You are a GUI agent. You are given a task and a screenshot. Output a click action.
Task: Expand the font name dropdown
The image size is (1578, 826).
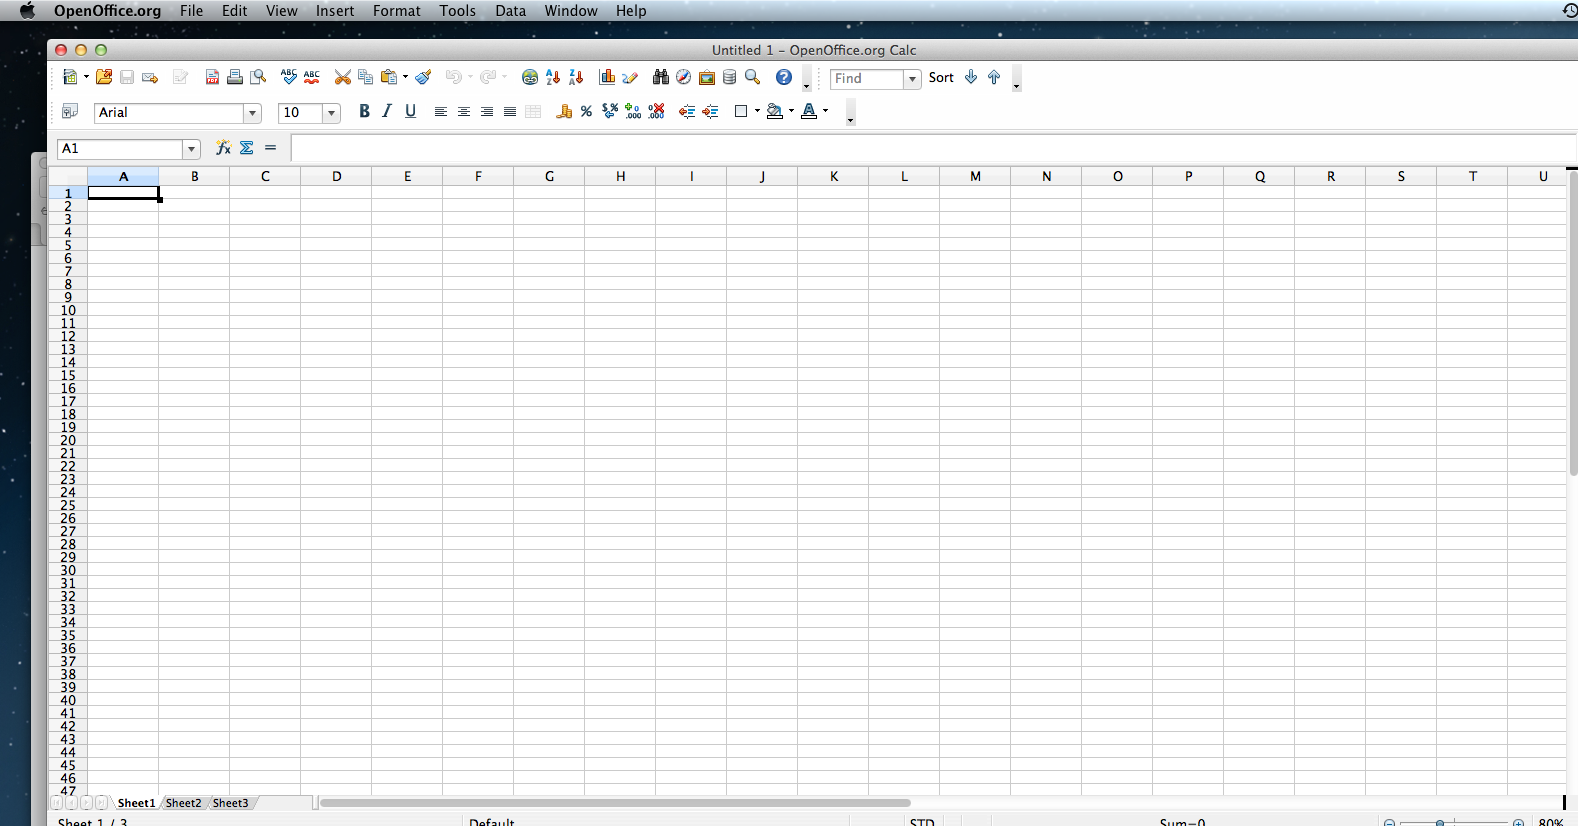[x=253, y=113]
